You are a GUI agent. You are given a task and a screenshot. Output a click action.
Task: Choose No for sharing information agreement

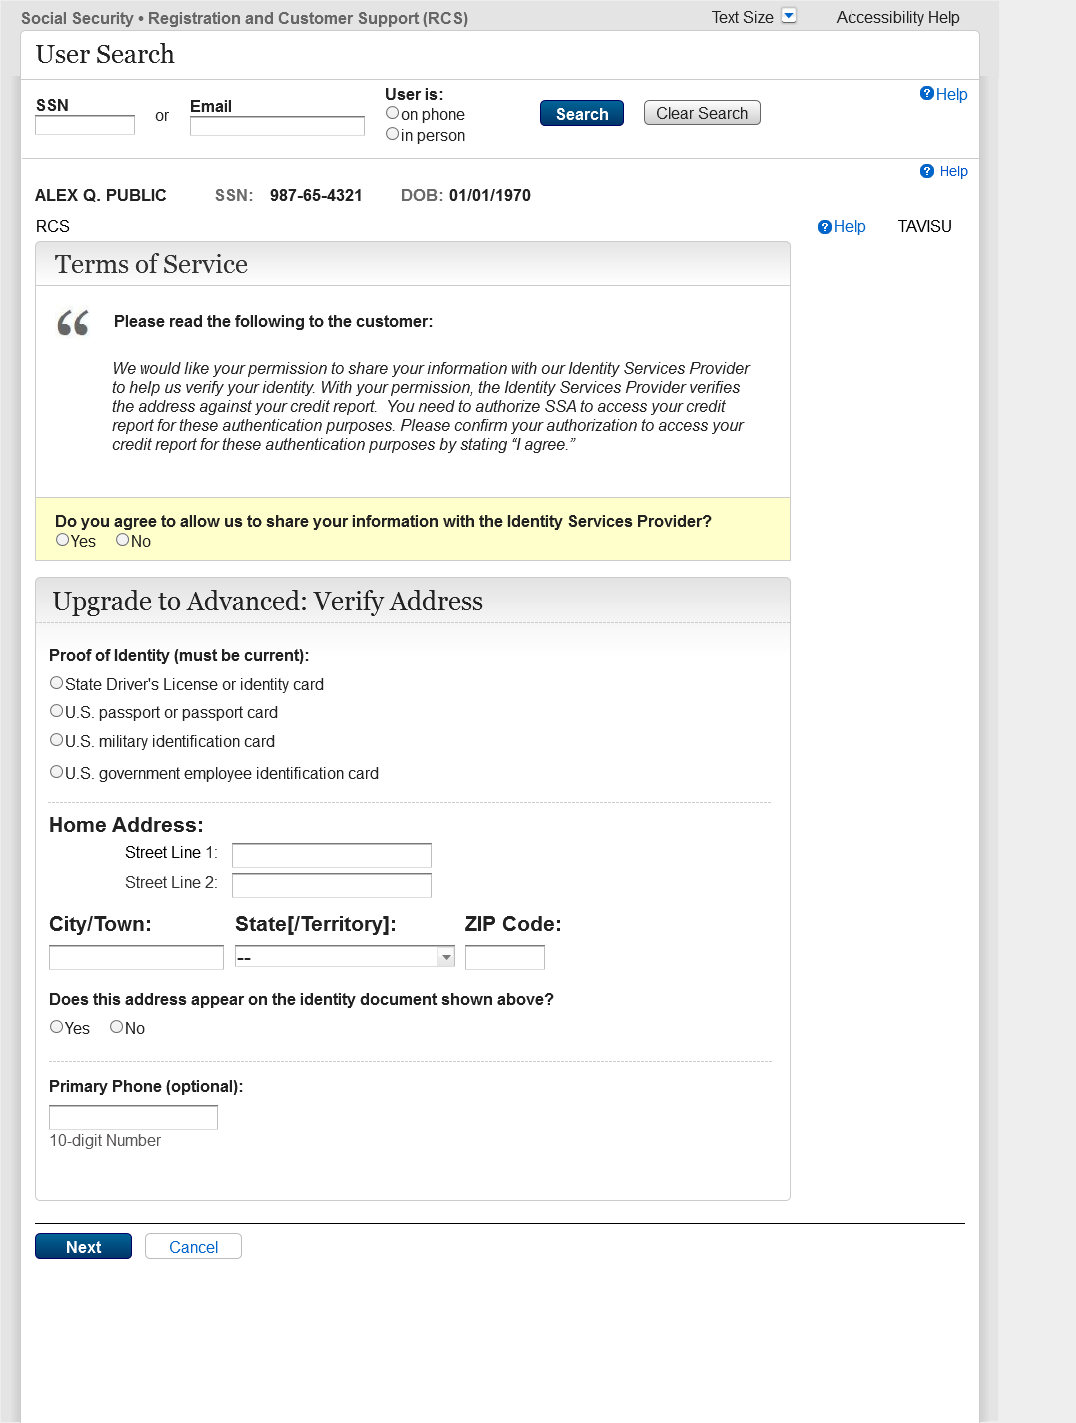[123, 540]
